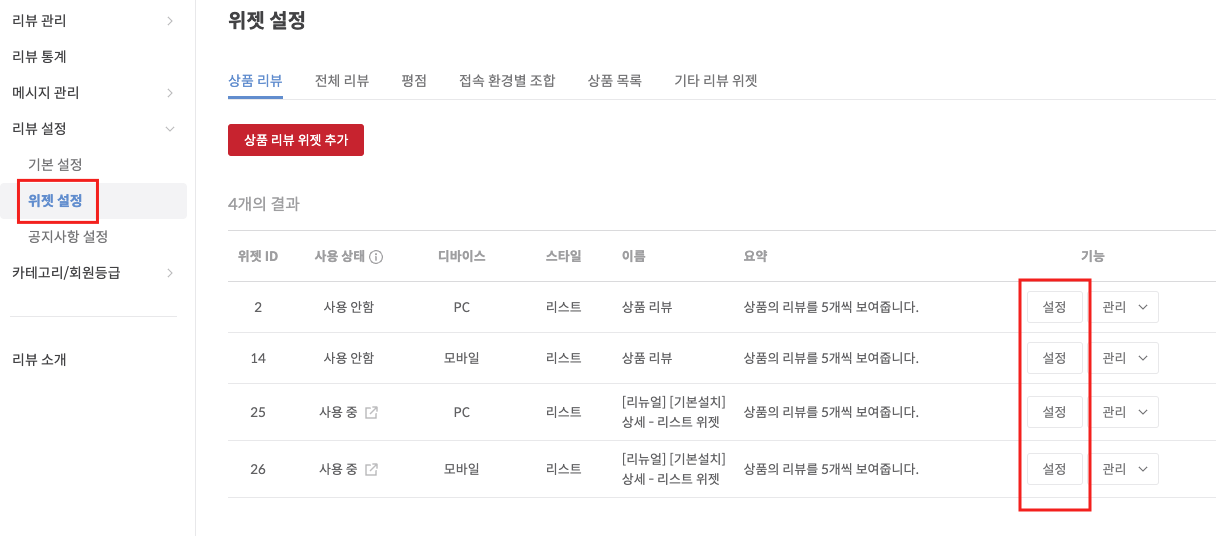
Task: Collapse the 리뷰 설정 sidebar section
Action: (170, 129)
